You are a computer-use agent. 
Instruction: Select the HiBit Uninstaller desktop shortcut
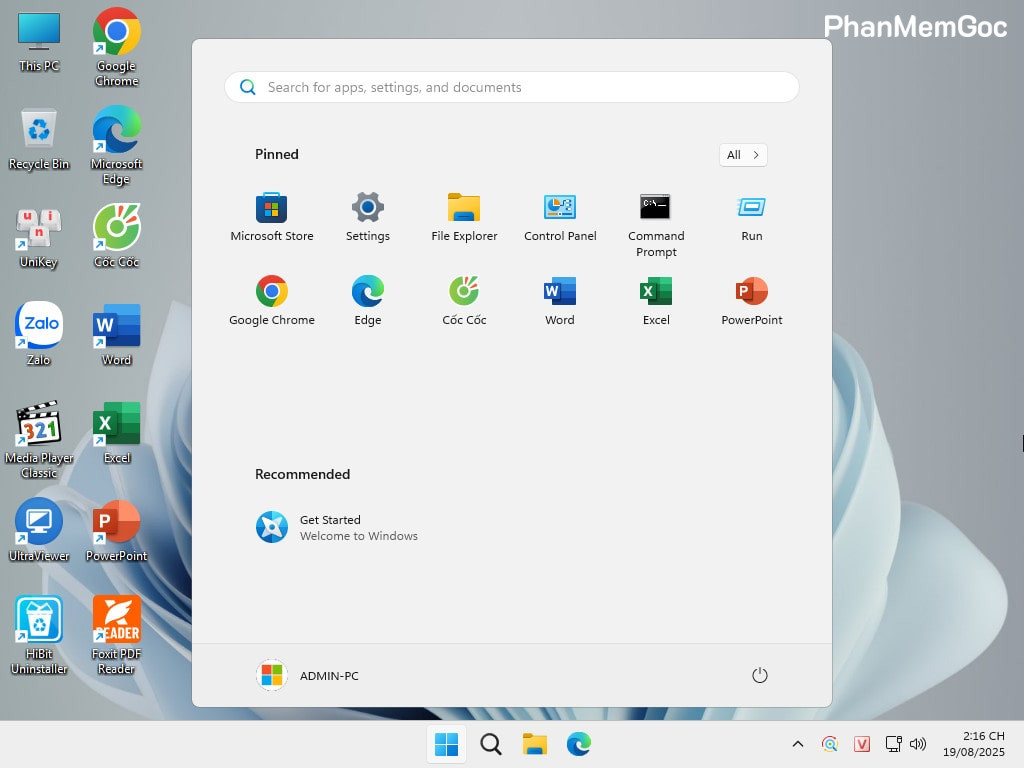tap(39, 635)
